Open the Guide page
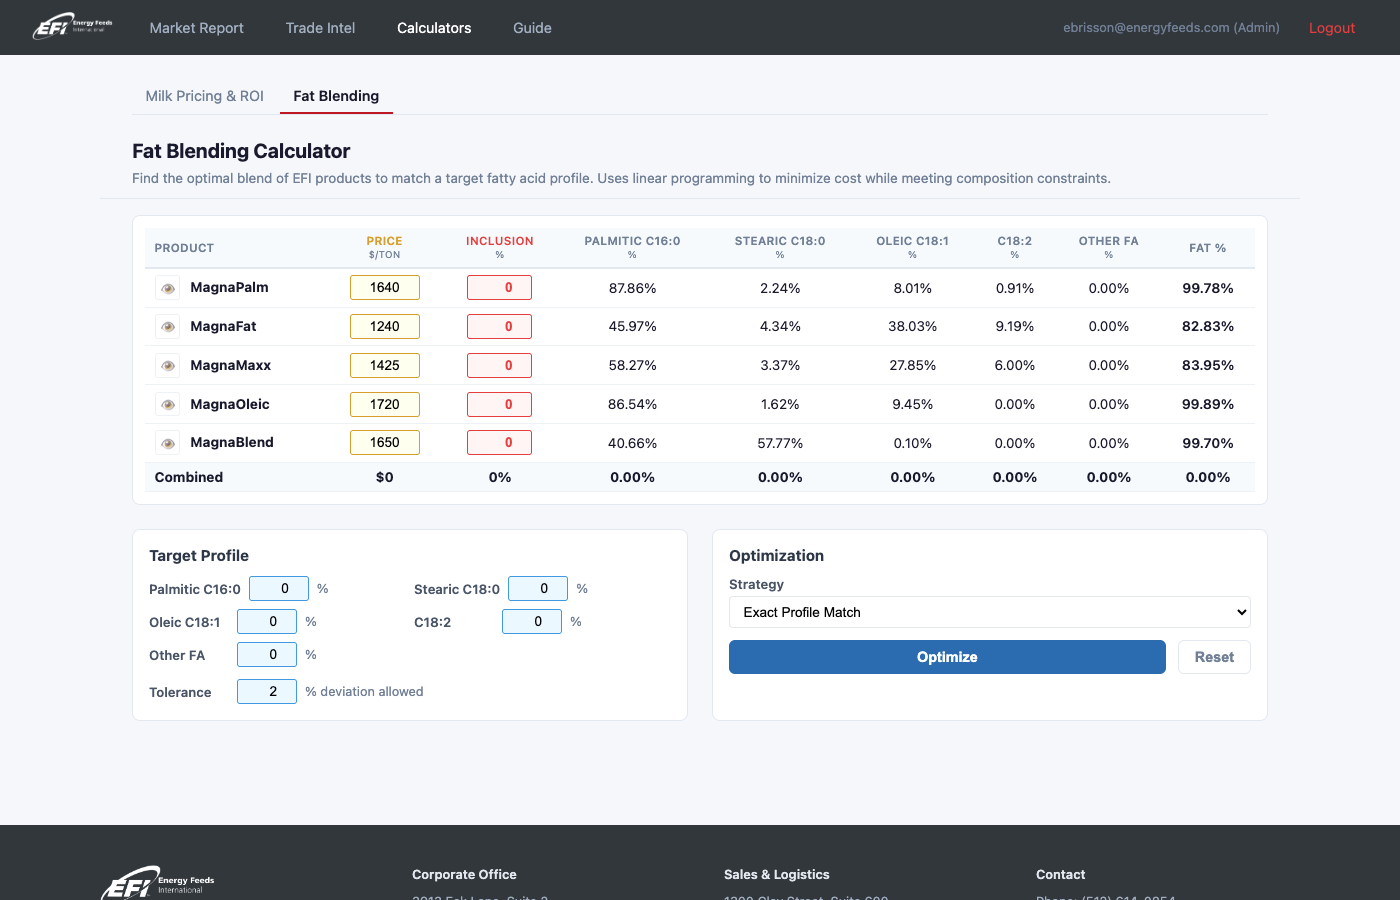Screen dimensions: 1400x900 (532, 27)
